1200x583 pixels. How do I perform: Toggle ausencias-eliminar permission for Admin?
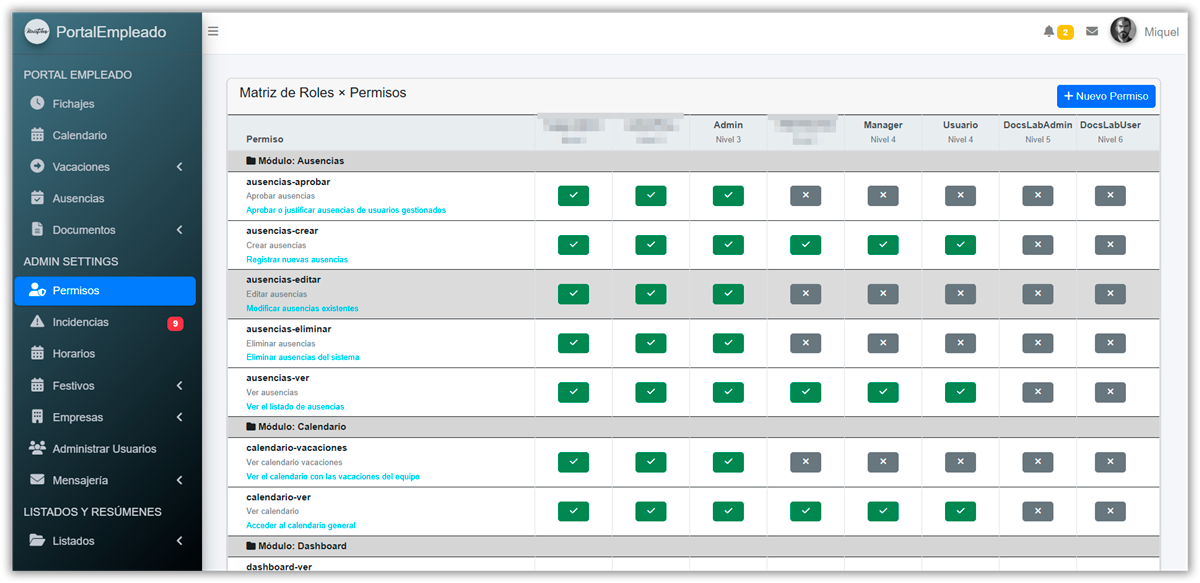[728, 343]
